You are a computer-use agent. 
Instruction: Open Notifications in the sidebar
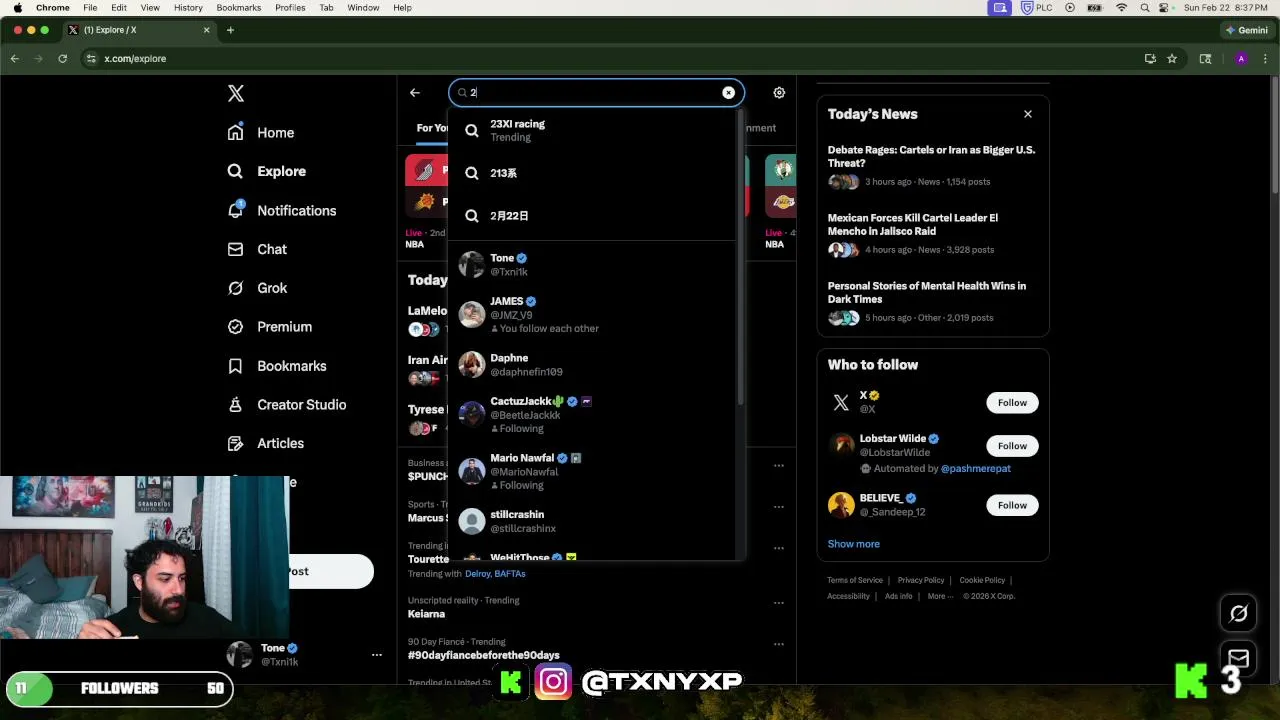coord(282,211)
